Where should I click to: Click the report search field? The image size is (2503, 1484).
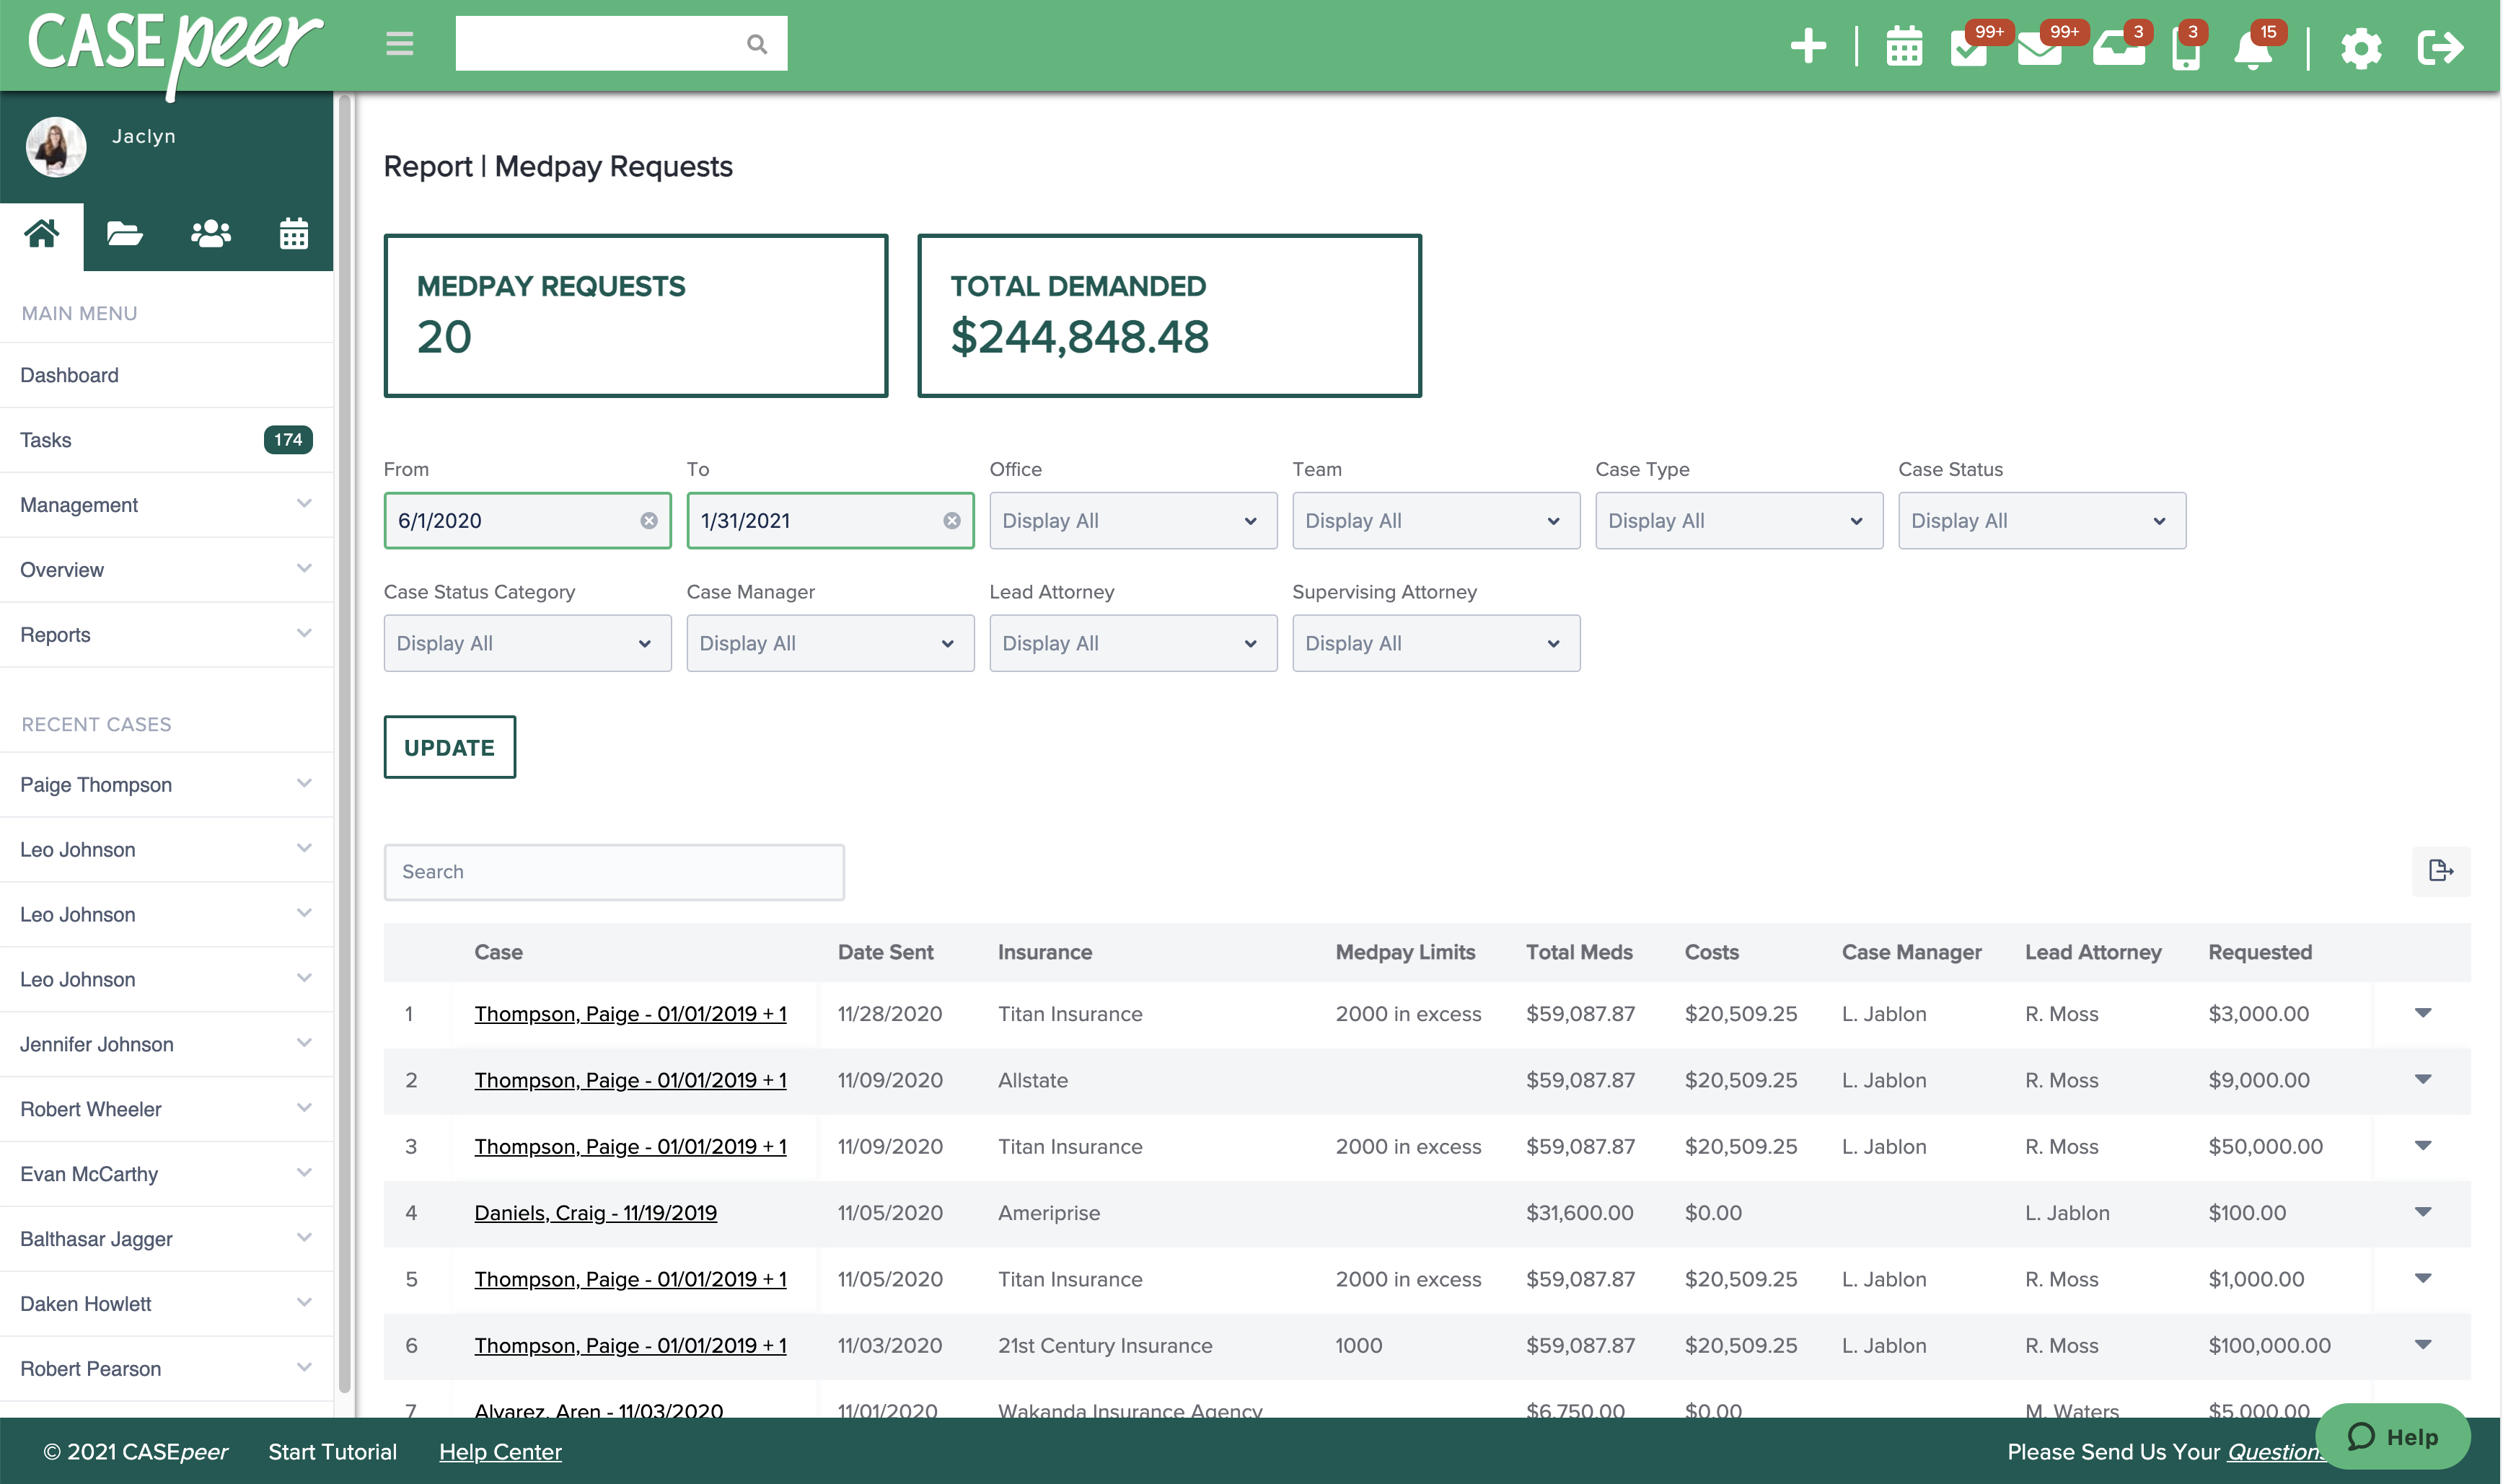614,871
